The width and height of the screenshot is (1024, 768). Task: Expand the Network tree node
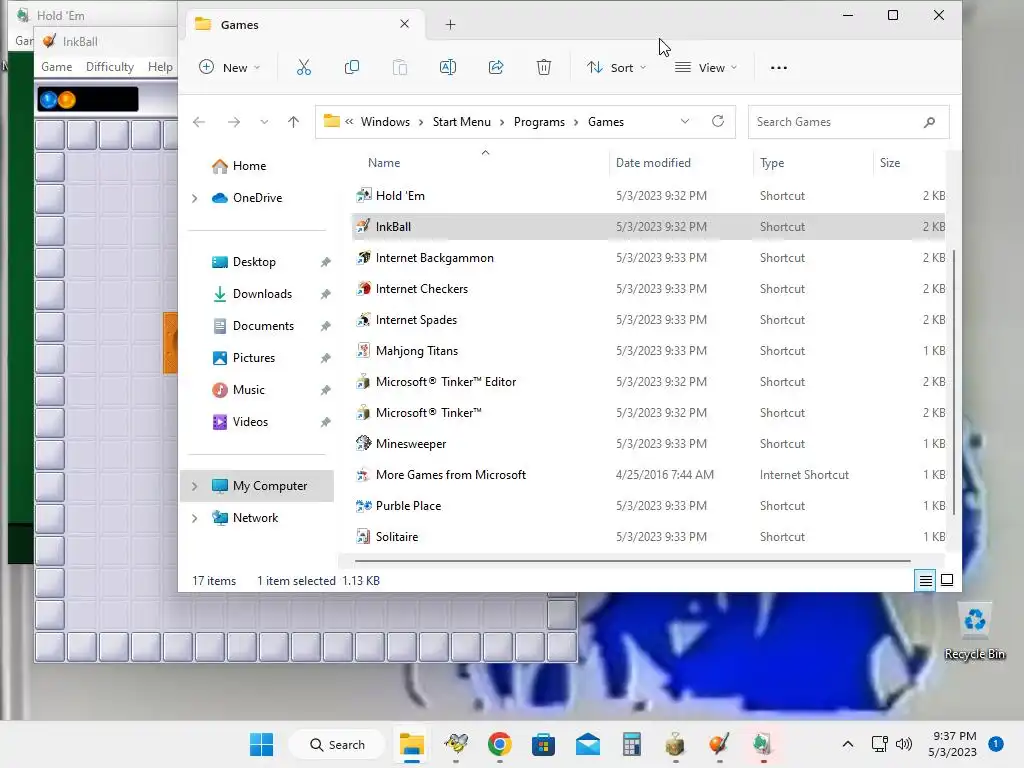tap(195, 518)
